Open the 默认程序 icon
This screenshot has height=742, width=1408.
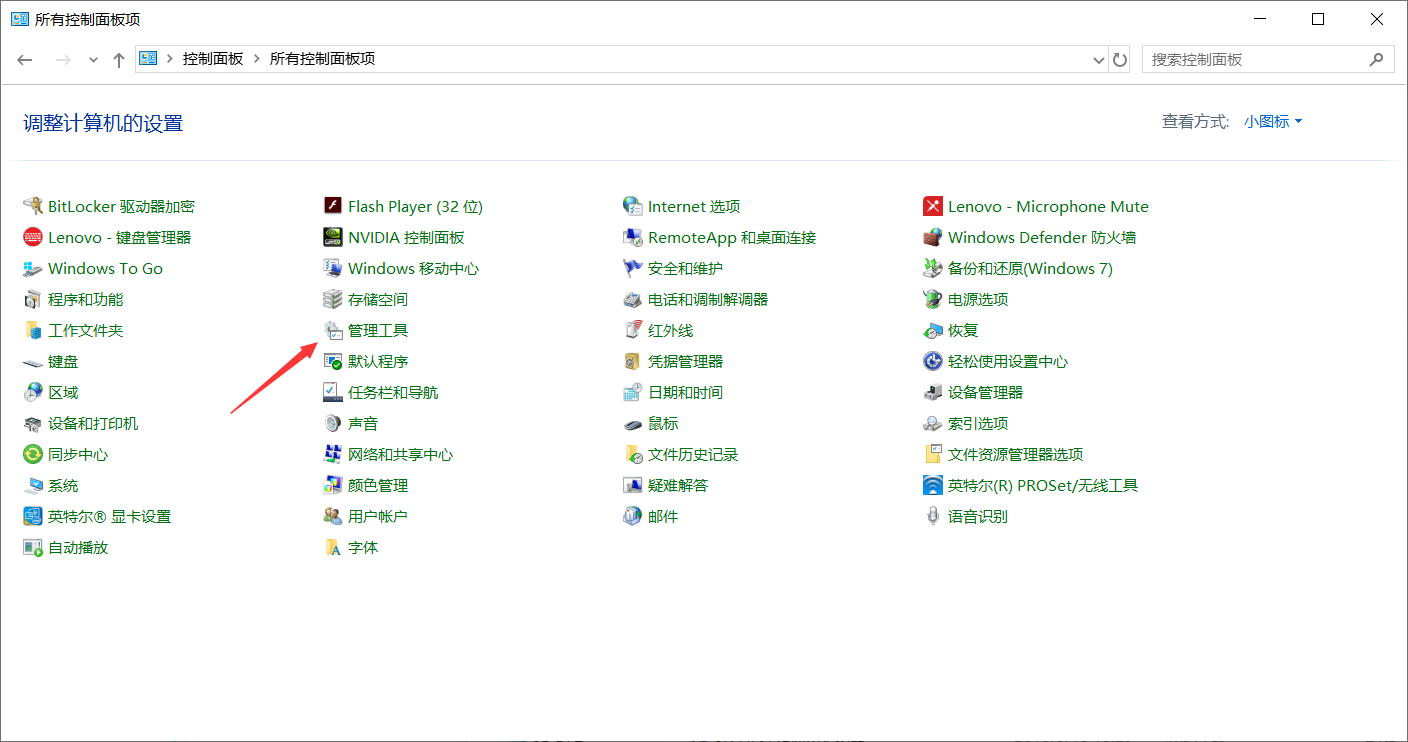(x=333, y=361)
